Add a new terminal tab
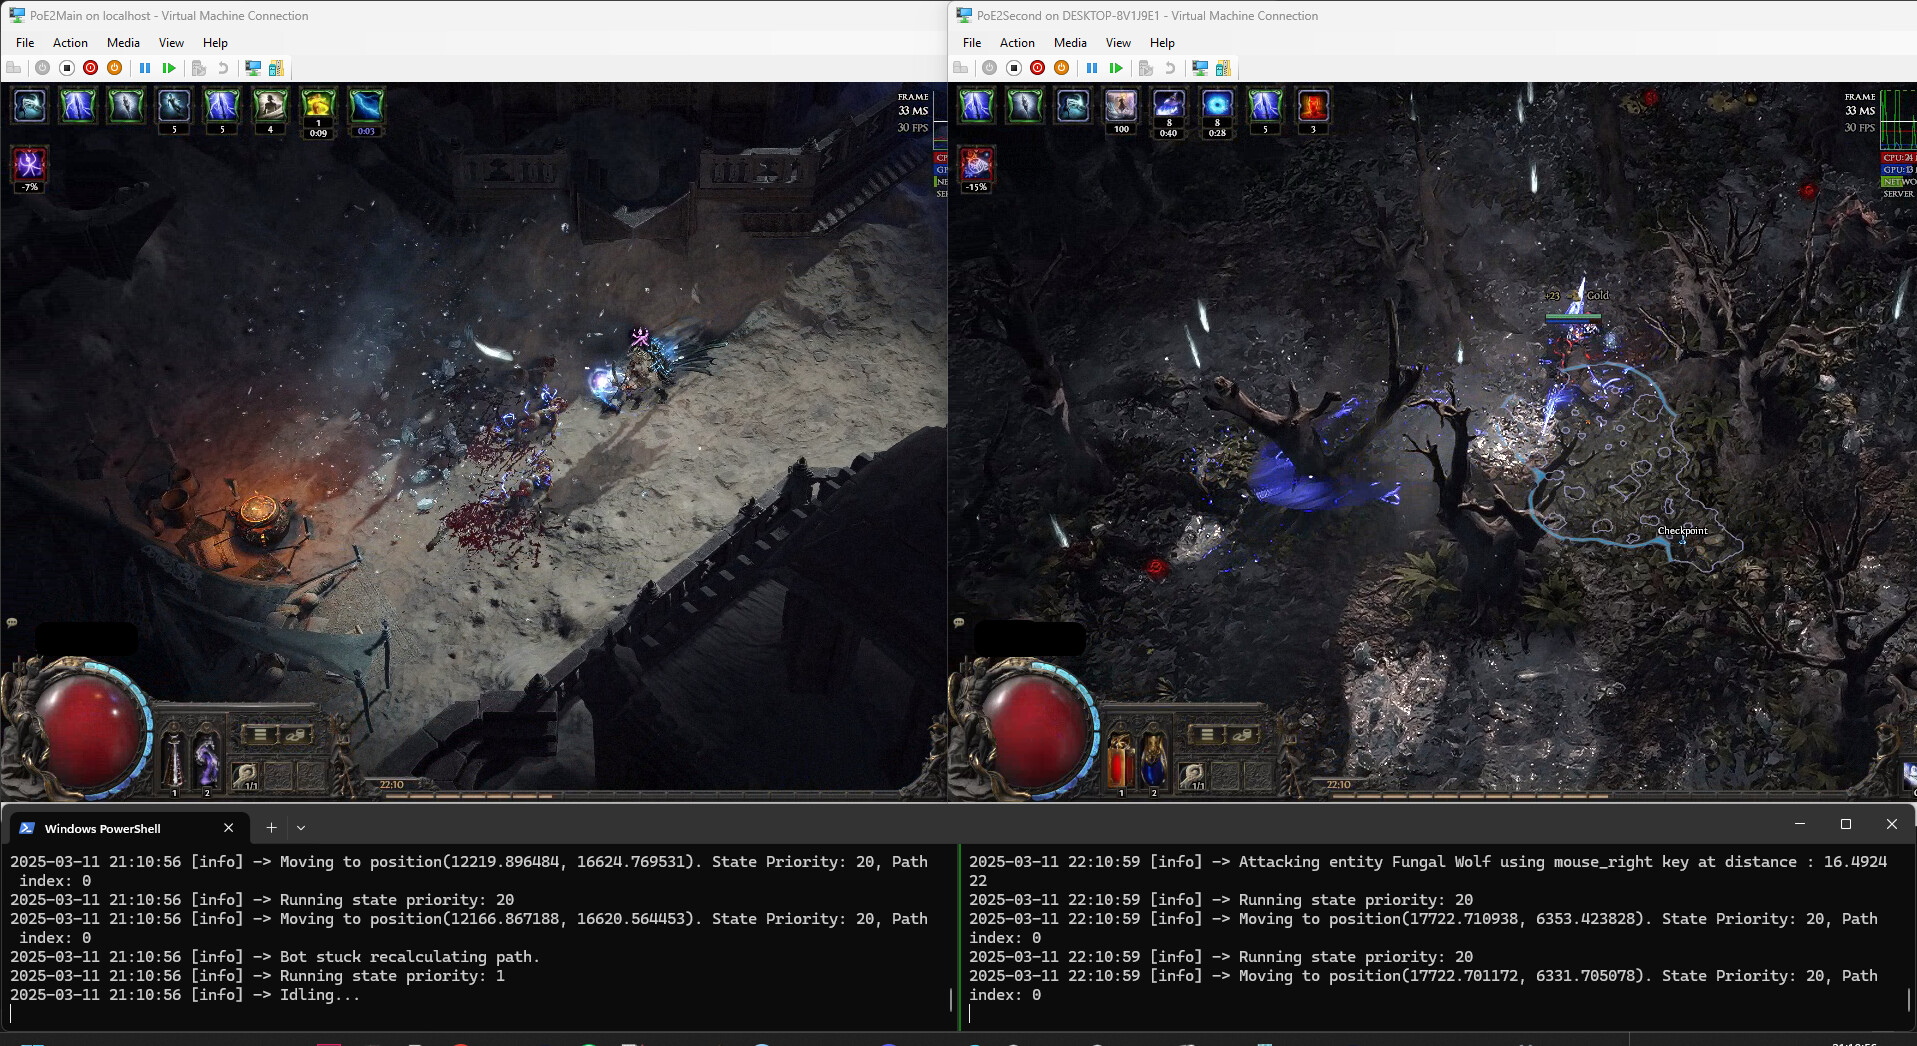Screen dimensions: 1917x1046 point(271,828)
